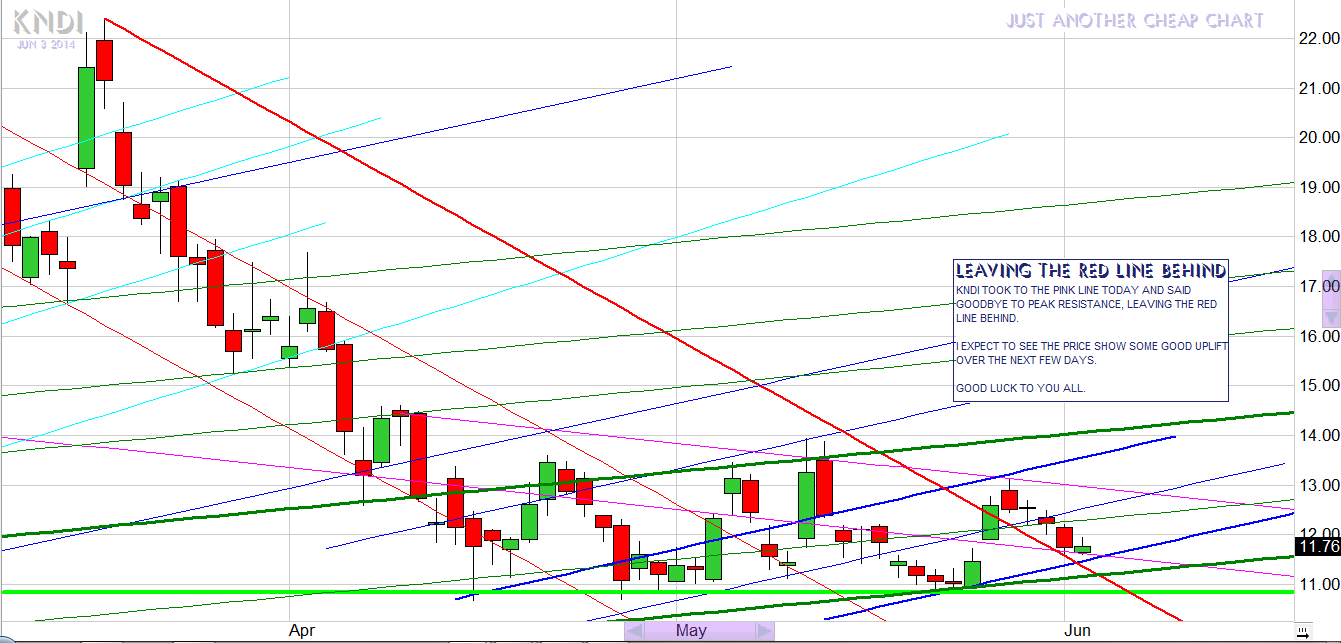Select the tall green candle near the chart peak
This screenshot has width=1341, height=643.
(x=86, y=117)
